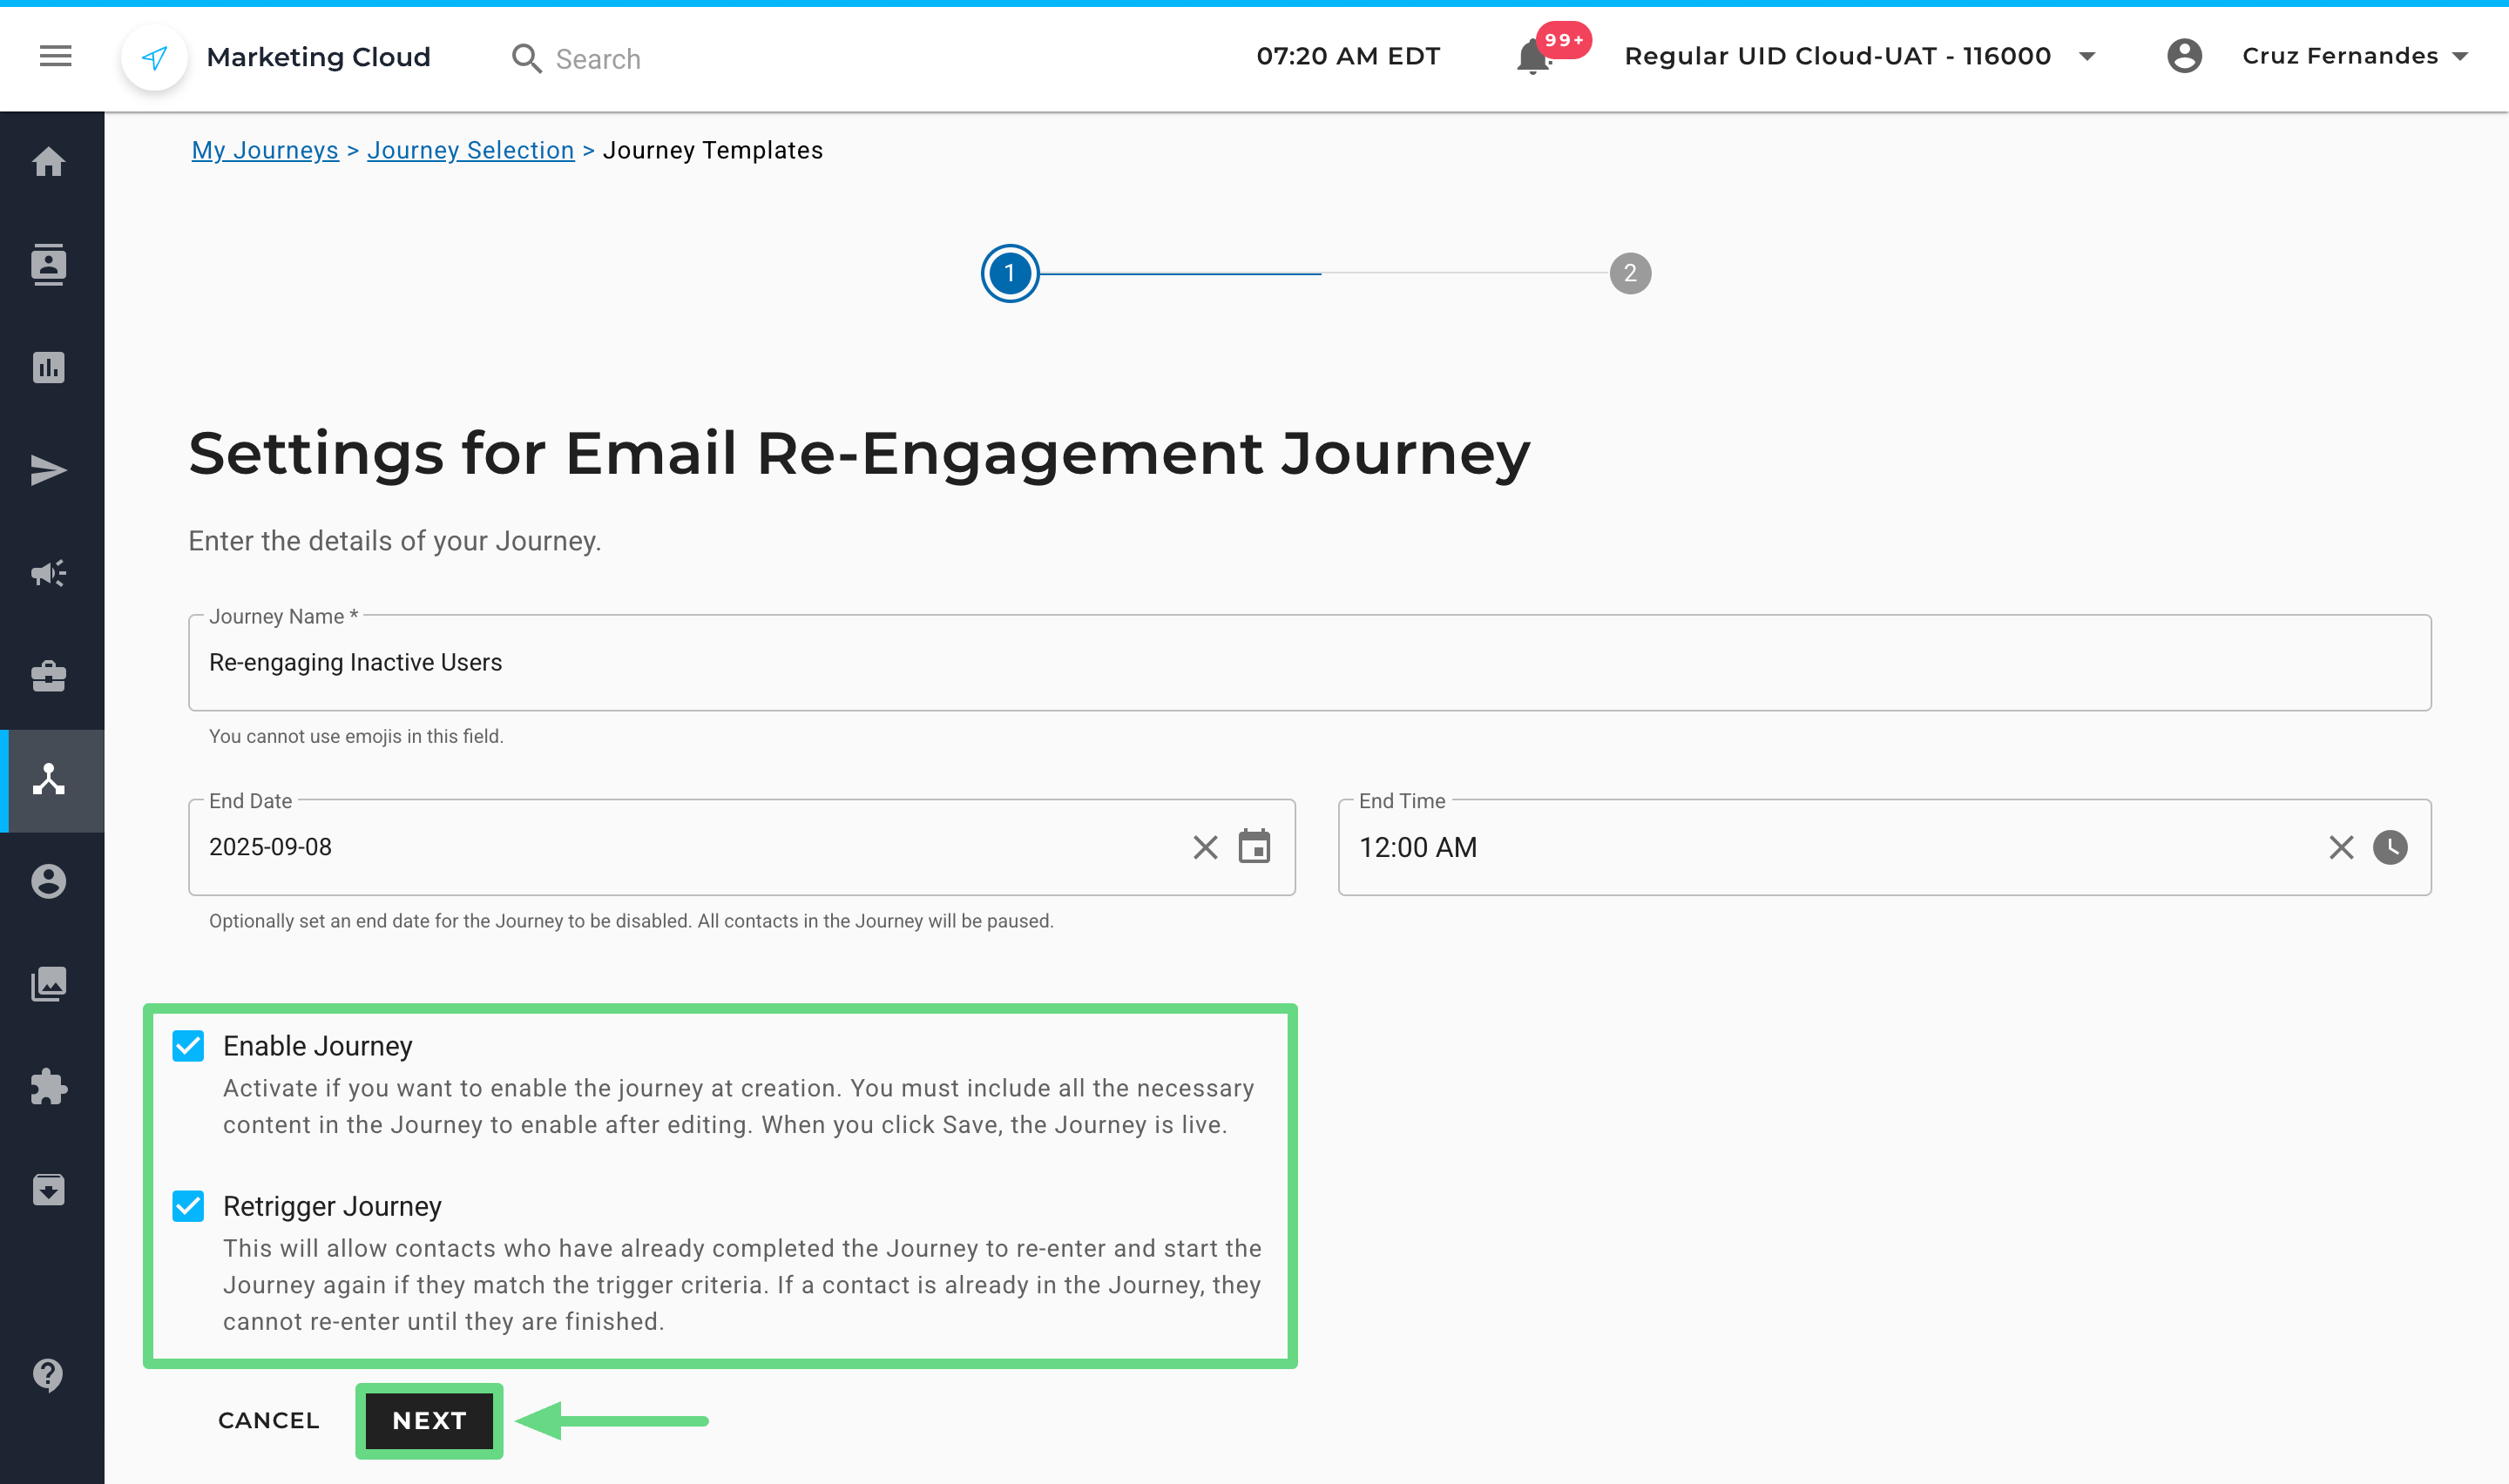Click the Journey Templates breadcrumb text
This screenshot has width=2509, height=1484.
click(712, 150)
